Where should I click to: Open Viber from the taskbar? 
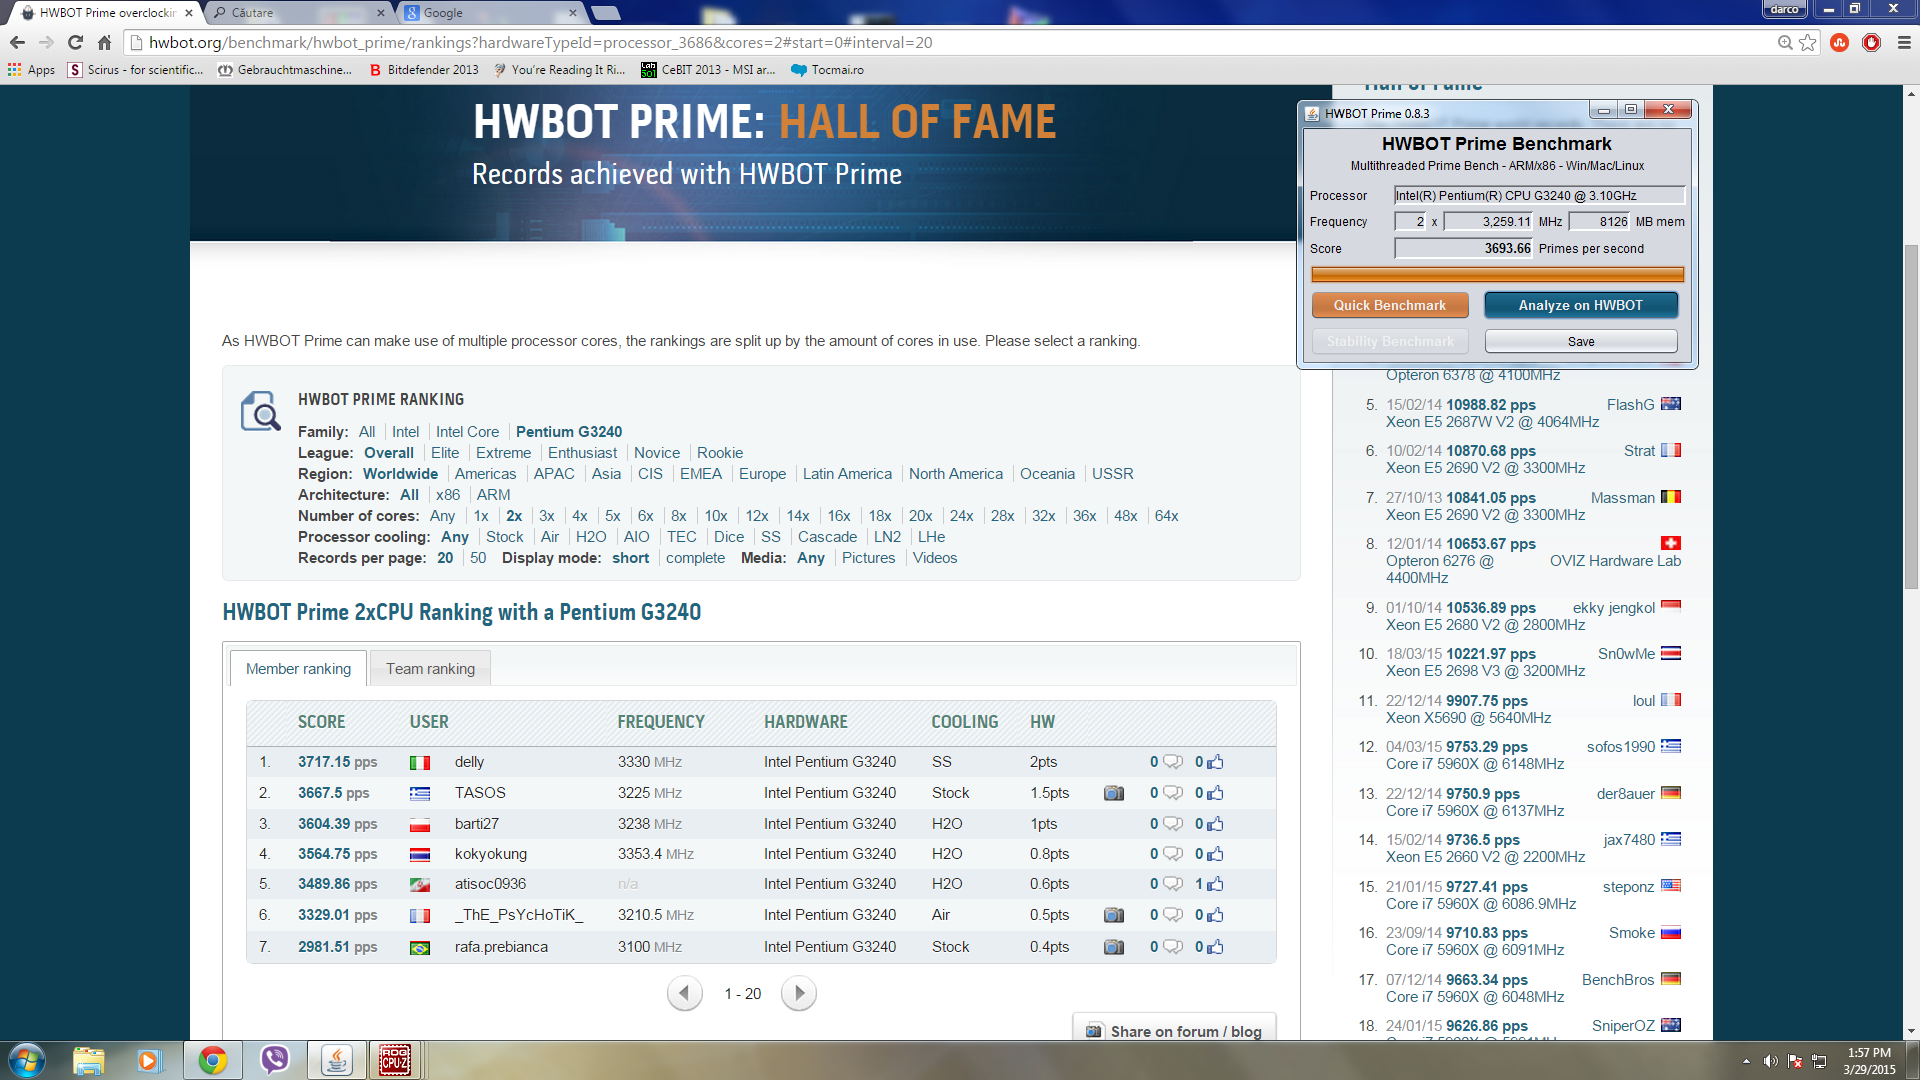pos(274,1060)
